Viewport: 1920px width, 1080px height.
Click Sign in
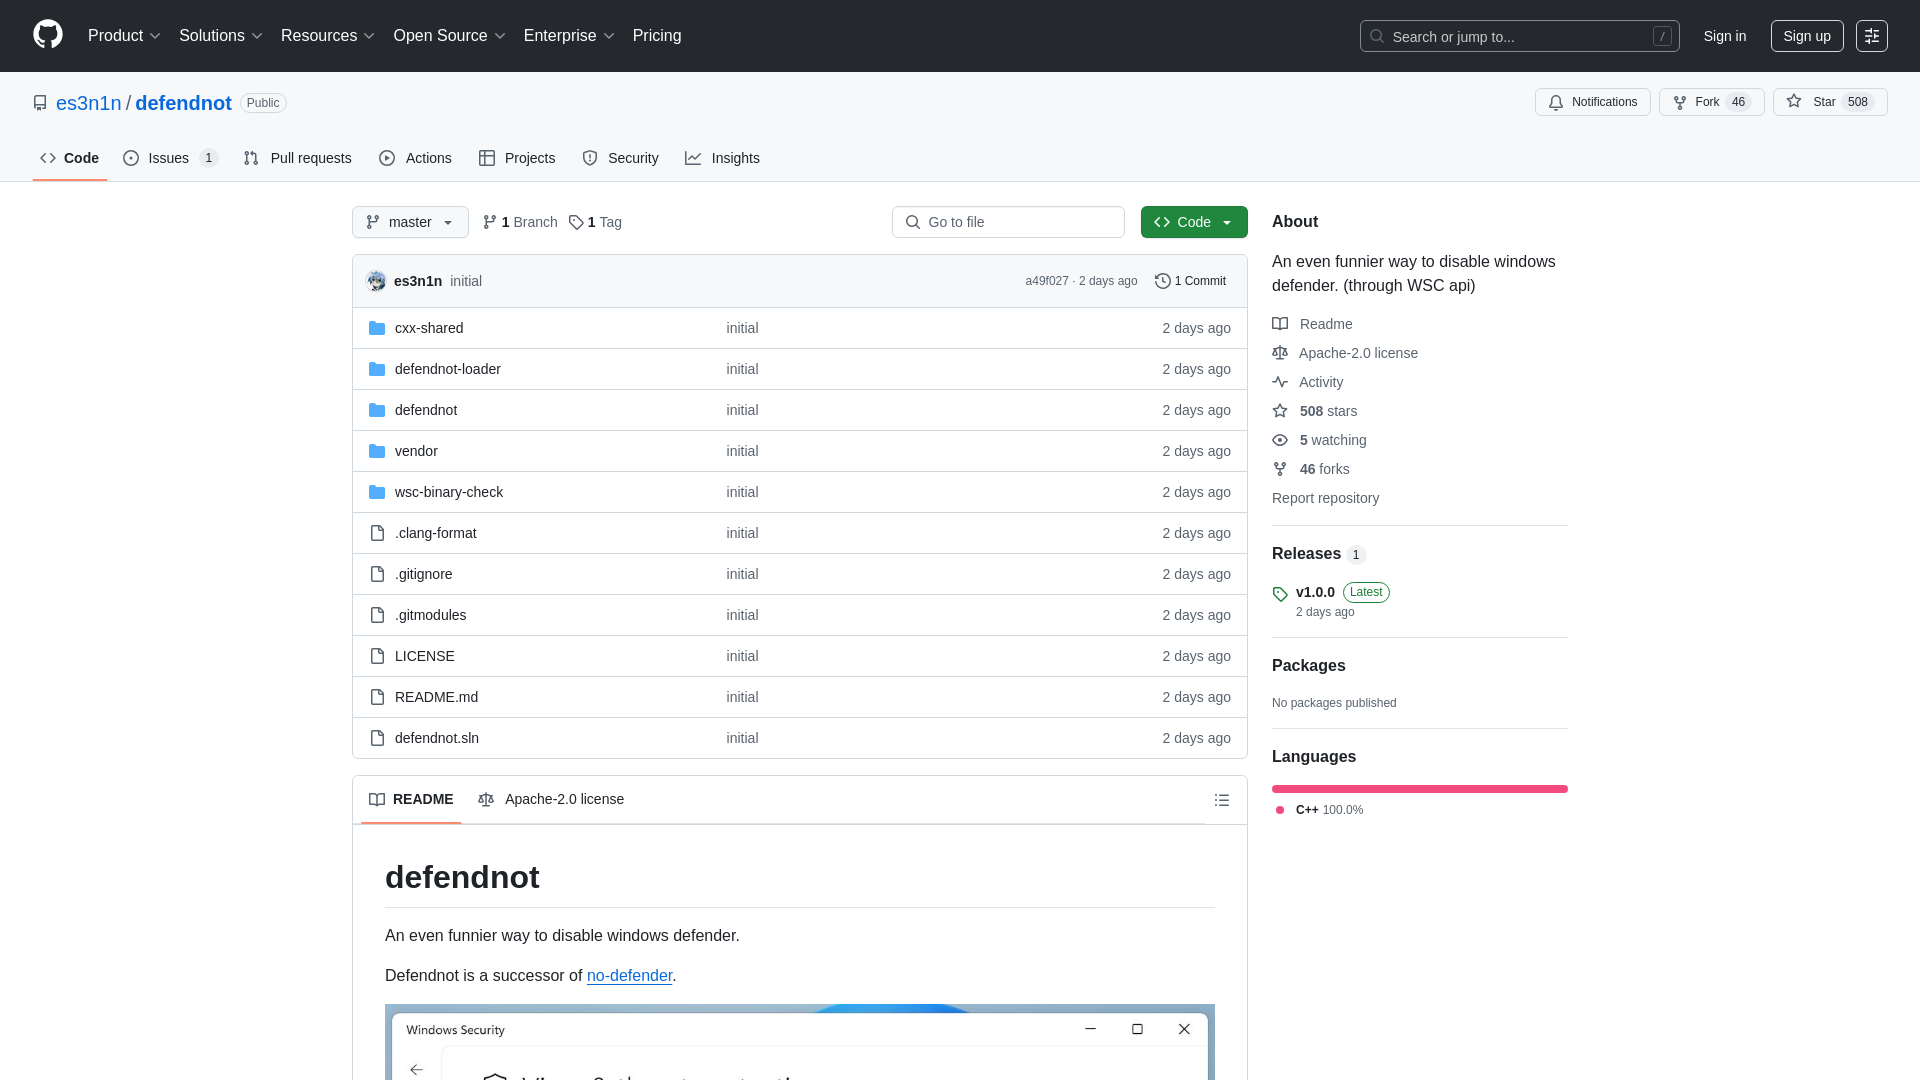(x=1724, y=36)
